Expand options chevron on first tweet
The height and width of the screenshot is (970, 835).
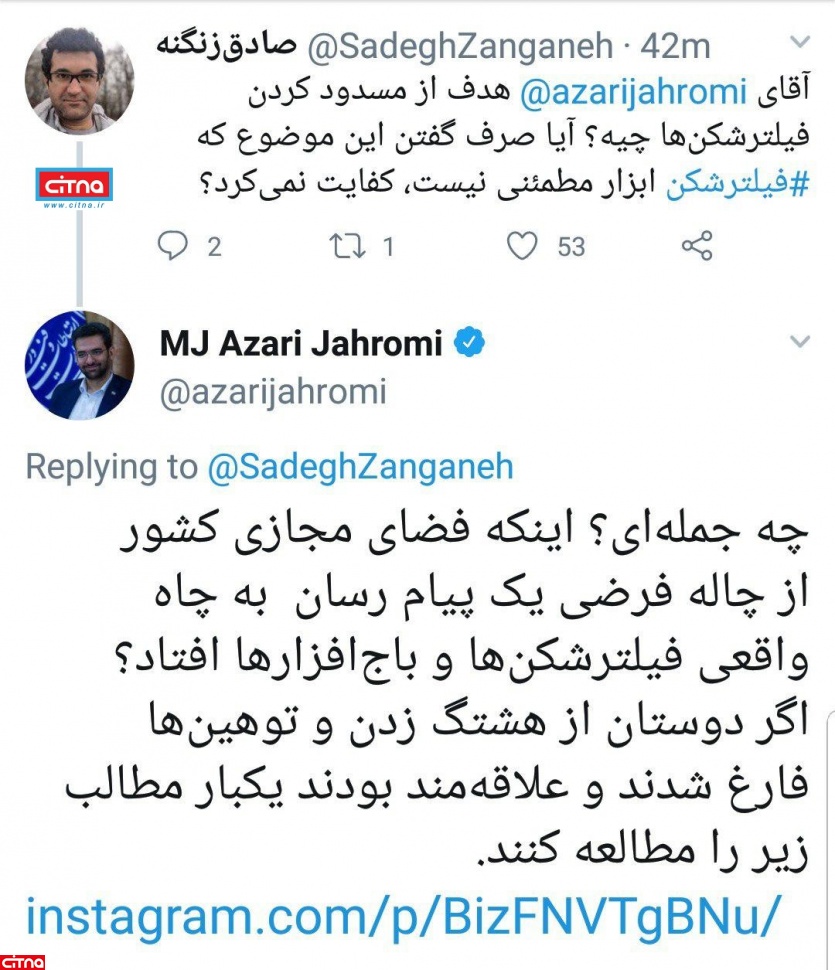800,42
